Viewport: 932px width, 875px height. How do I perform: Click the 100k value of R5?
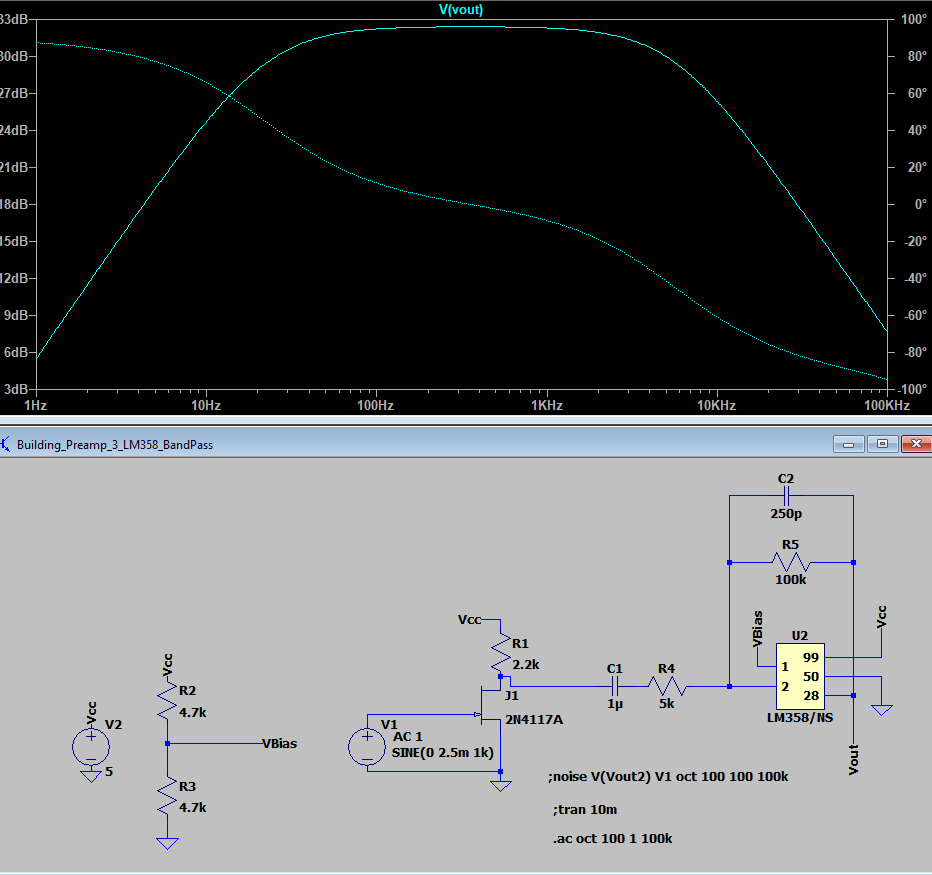(x=791, y=580)
